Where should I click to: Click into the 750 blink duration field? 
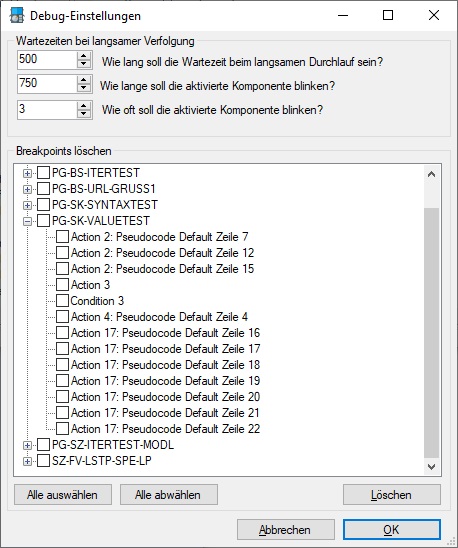[x=47, y=84]
